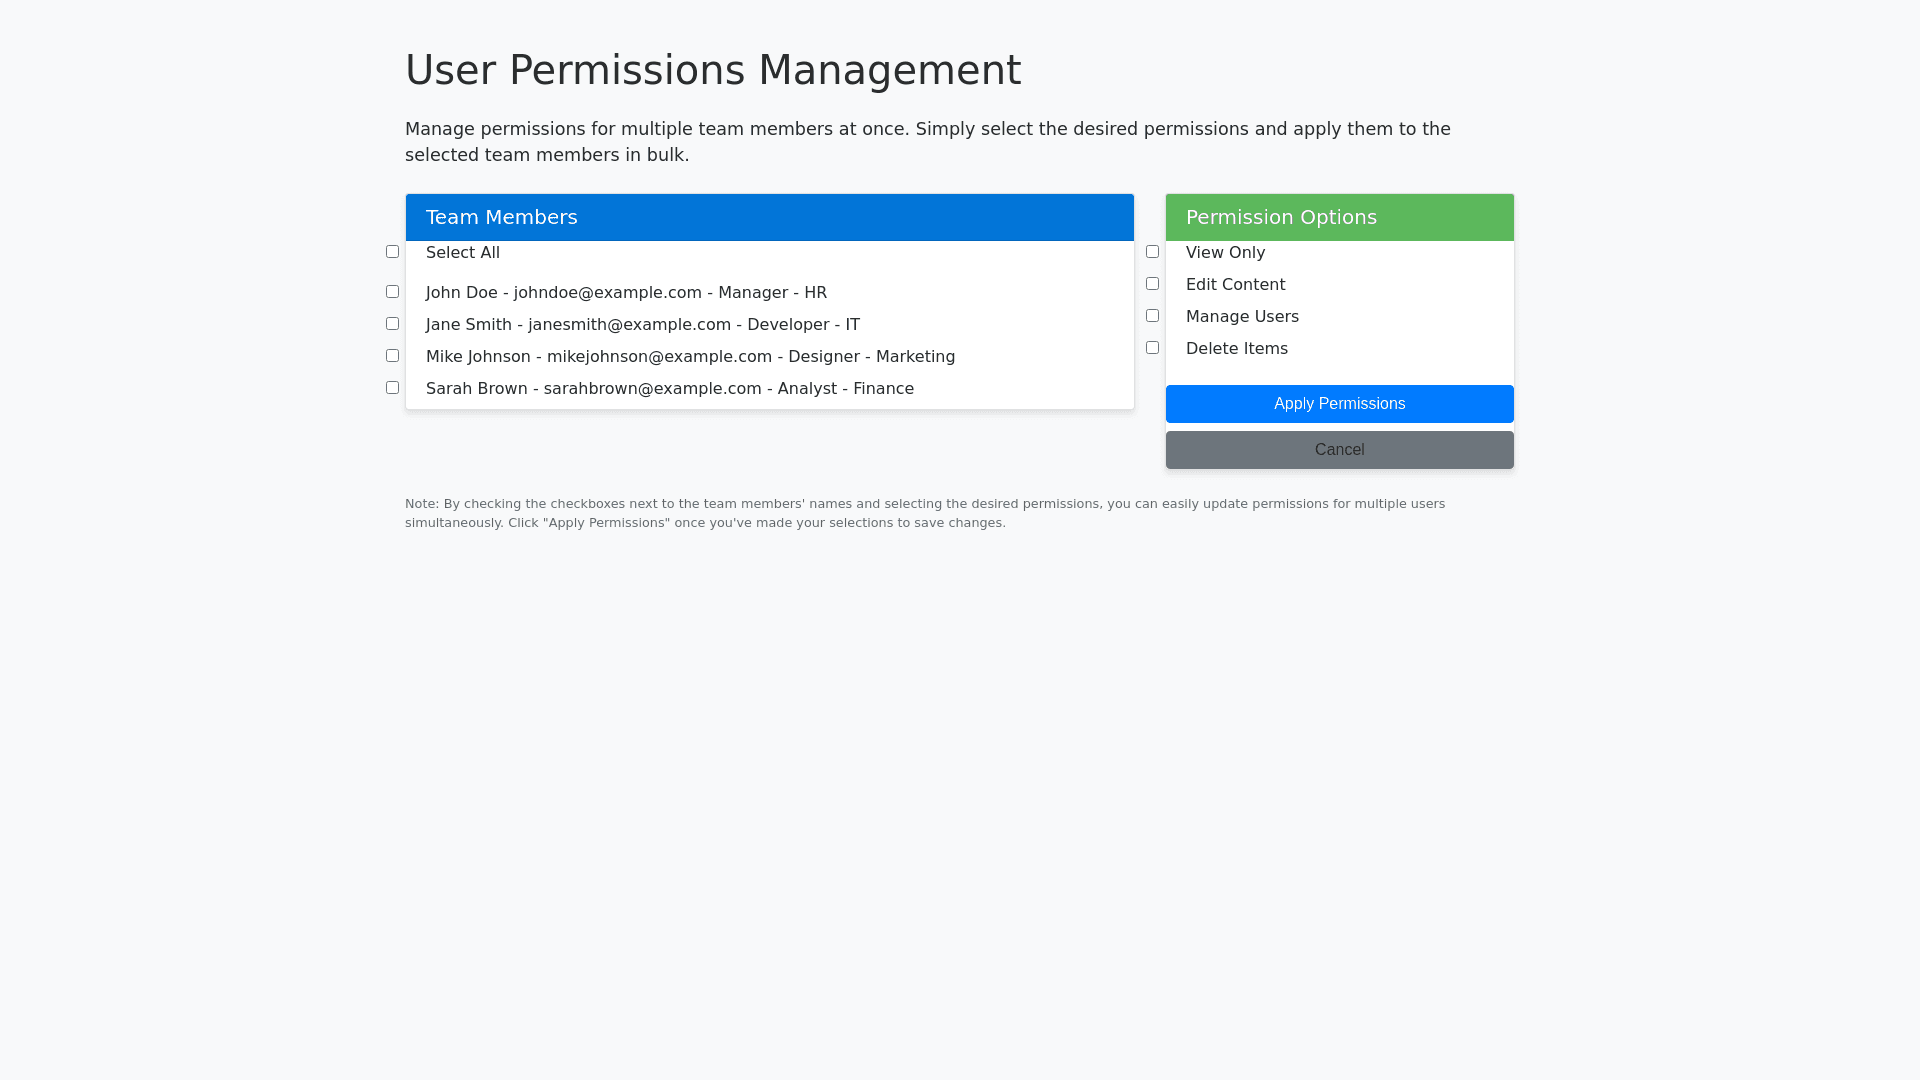The width and height of the screenshot is (1920, 1080).
Task: Click the Mike Johnson Designer label
Action: (x=690, y=357)
